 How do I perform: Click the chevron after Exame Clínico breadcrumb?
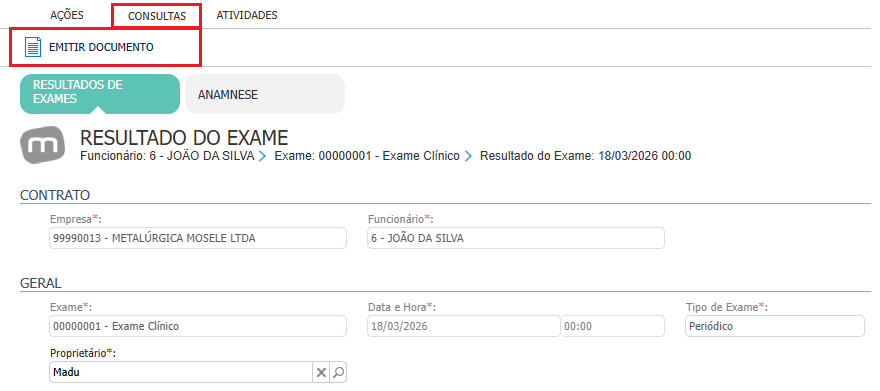[468, 157]
